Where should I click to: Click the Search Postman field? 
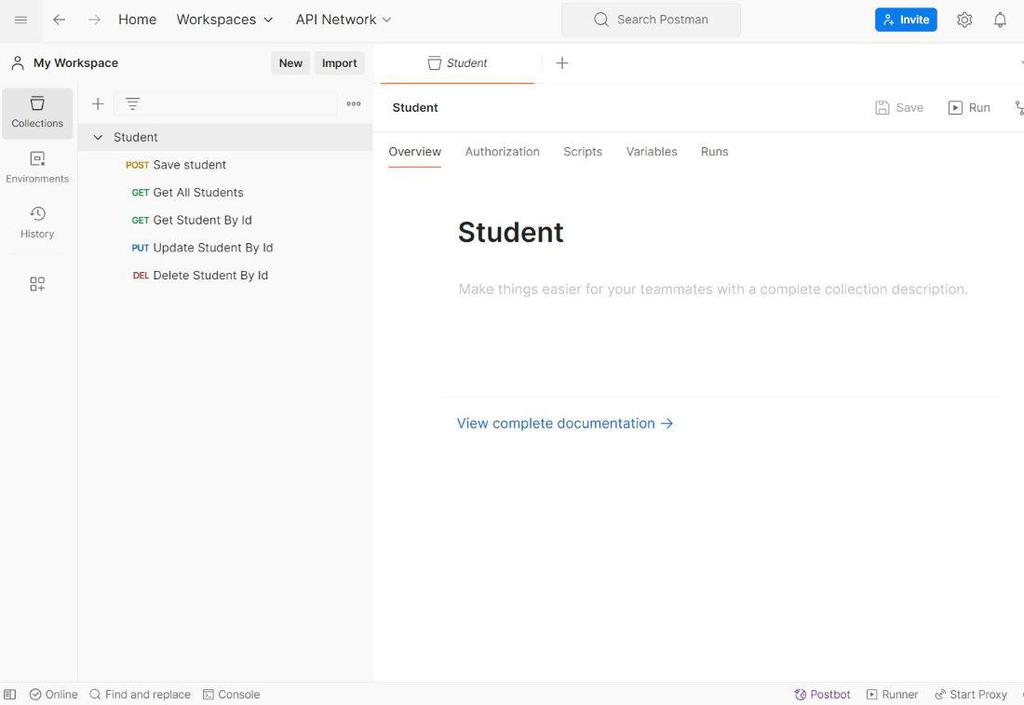coord(651,20)
